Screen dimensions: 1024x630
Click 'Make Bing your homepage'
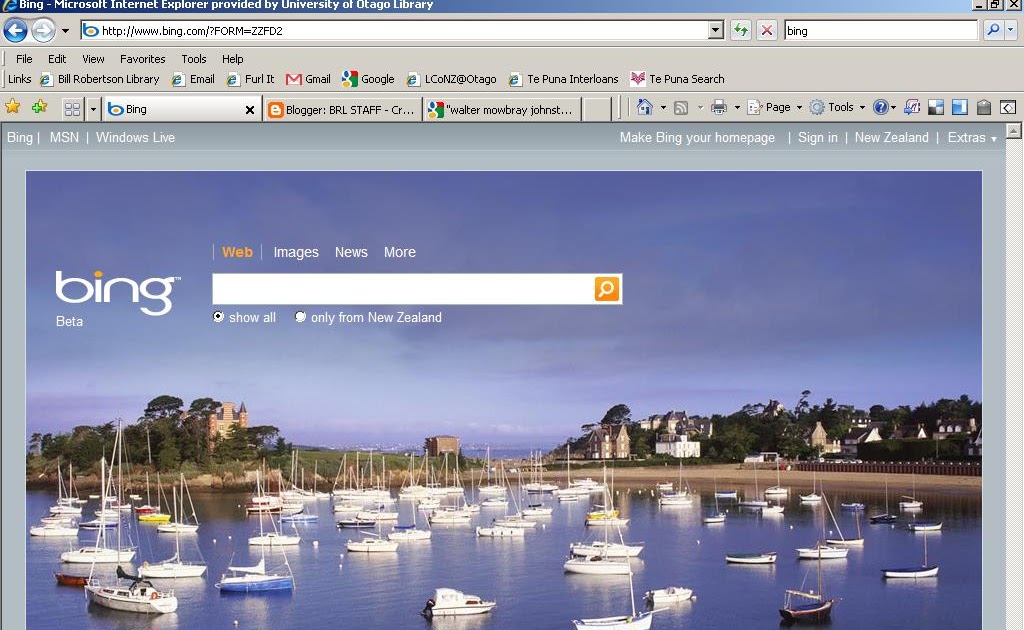click(x=696, y=138)
